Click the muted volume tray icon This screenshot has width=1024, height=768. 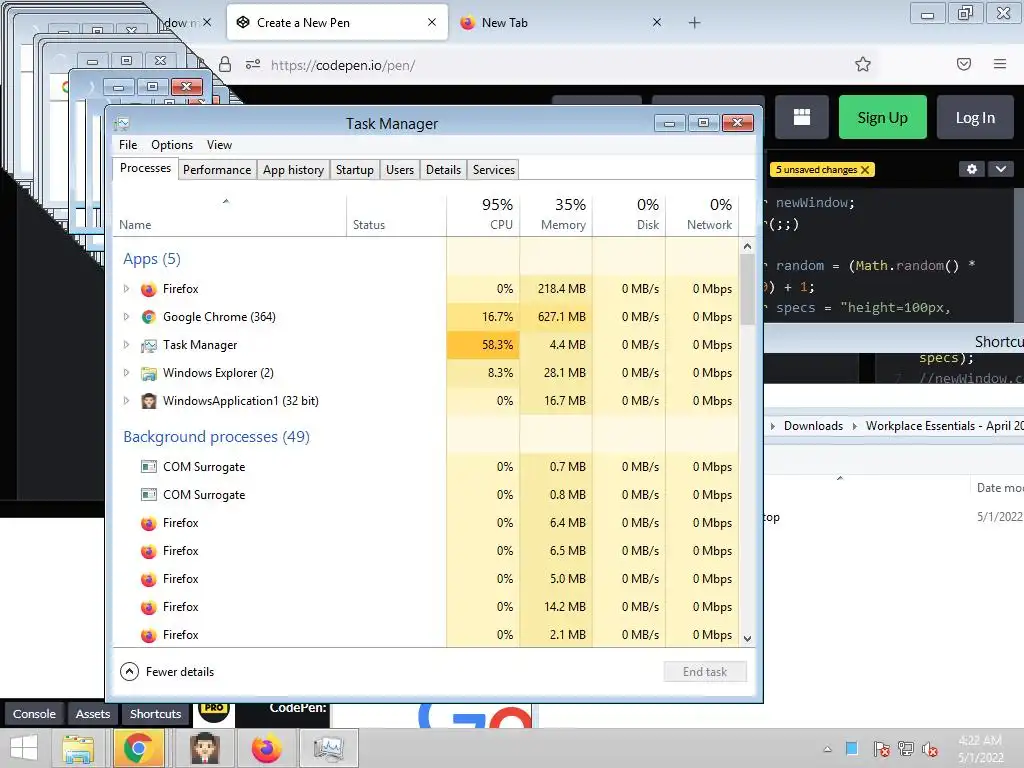pyautogui.click(x=929, y=749)
